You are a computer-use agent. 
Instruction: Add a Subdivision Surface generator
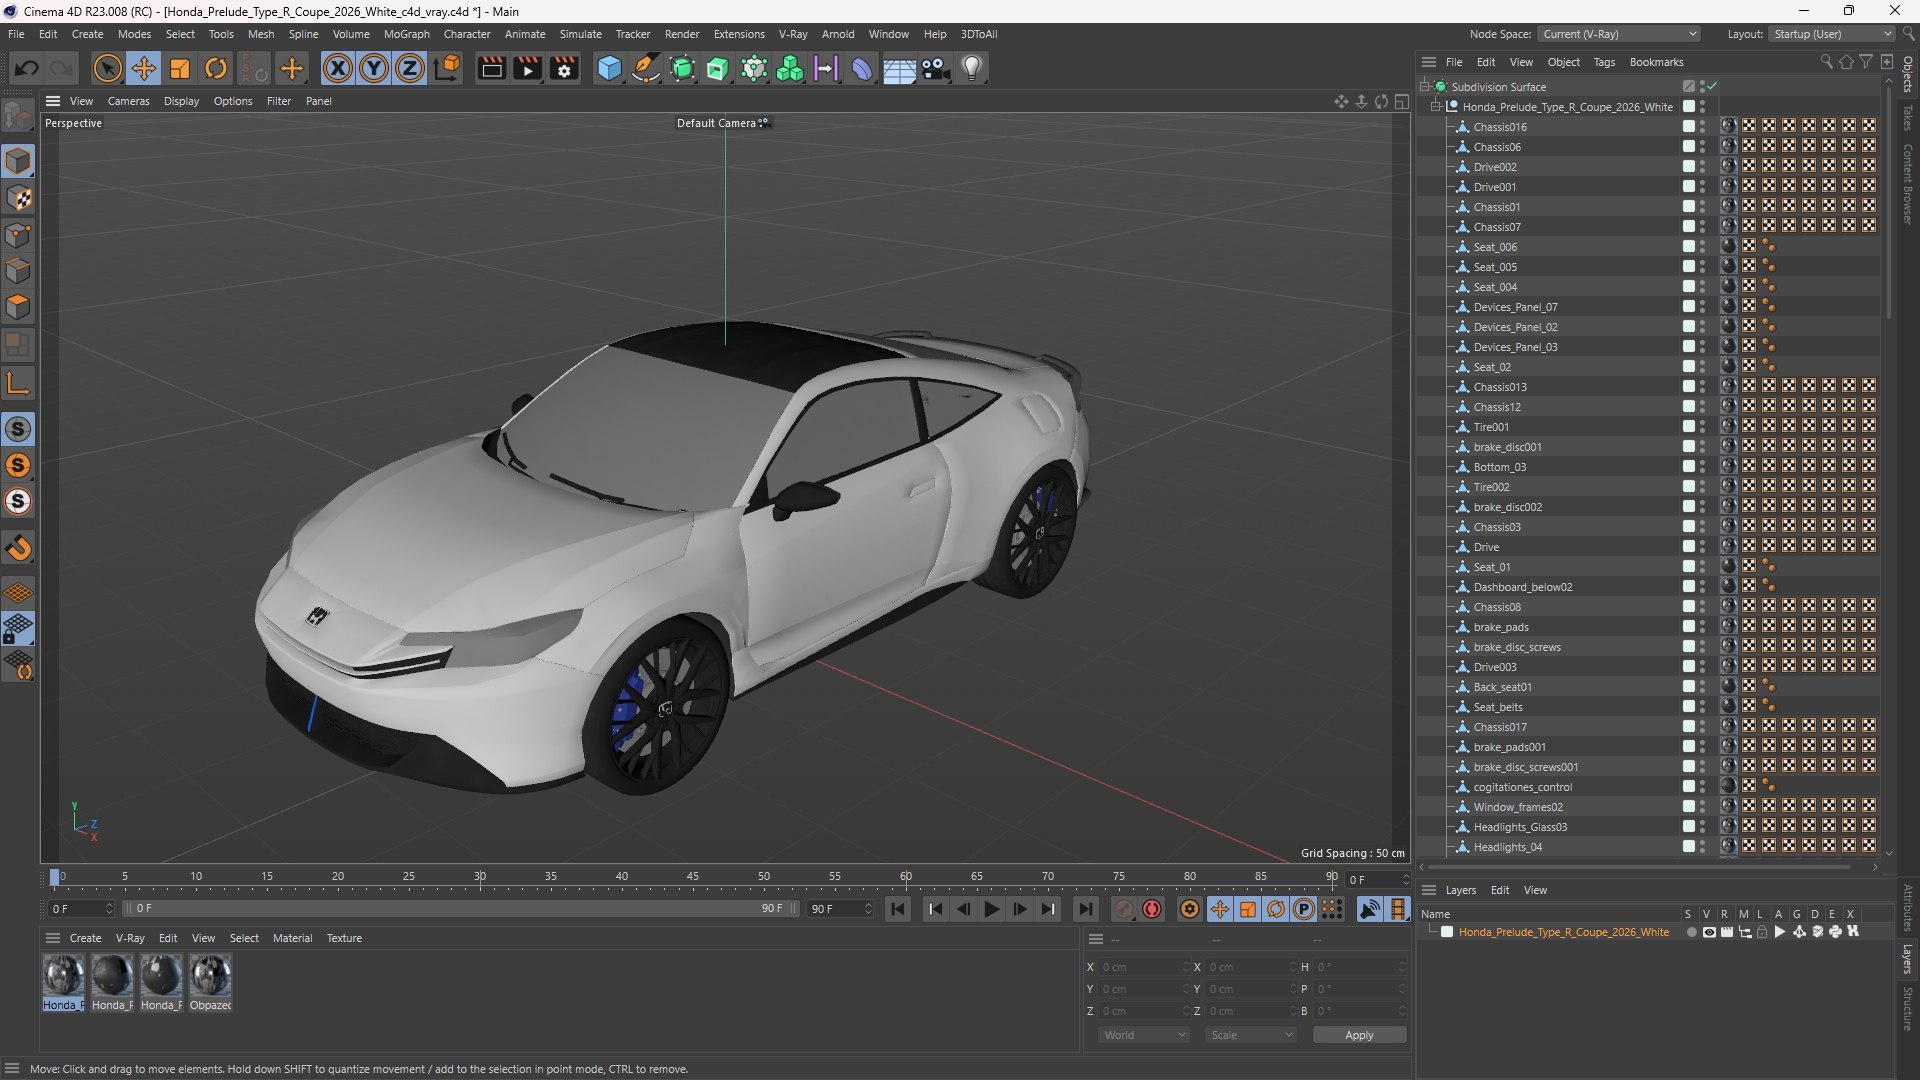[682, 68]
